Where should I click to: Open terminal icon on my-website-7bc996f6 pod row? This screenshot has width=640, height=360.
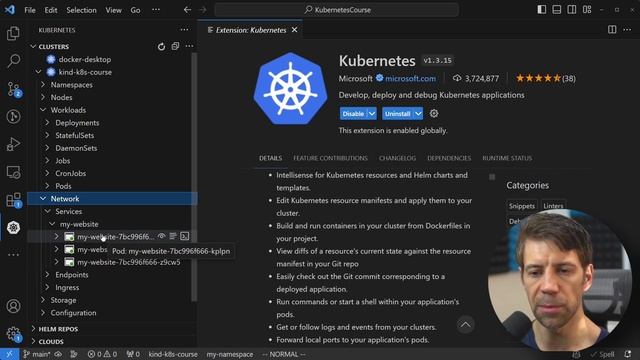[184, 236]
